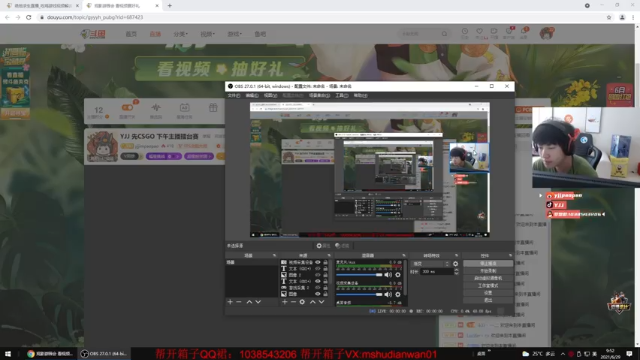The image size is (640, 360).
Task: Open the 视频采集设备 mixer settings gear
Action: click(x=398, y=294)
